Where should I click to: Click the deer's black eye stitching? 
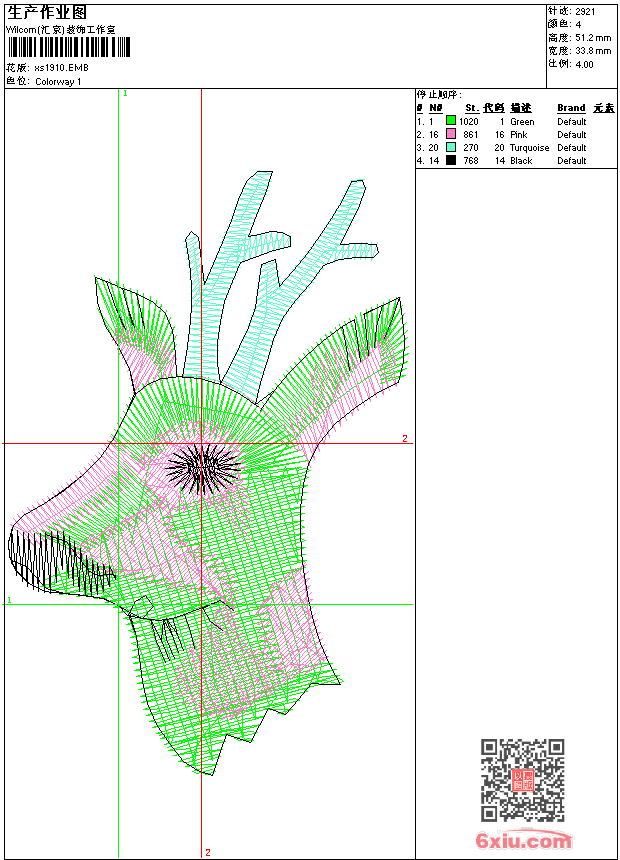point(203,468)
